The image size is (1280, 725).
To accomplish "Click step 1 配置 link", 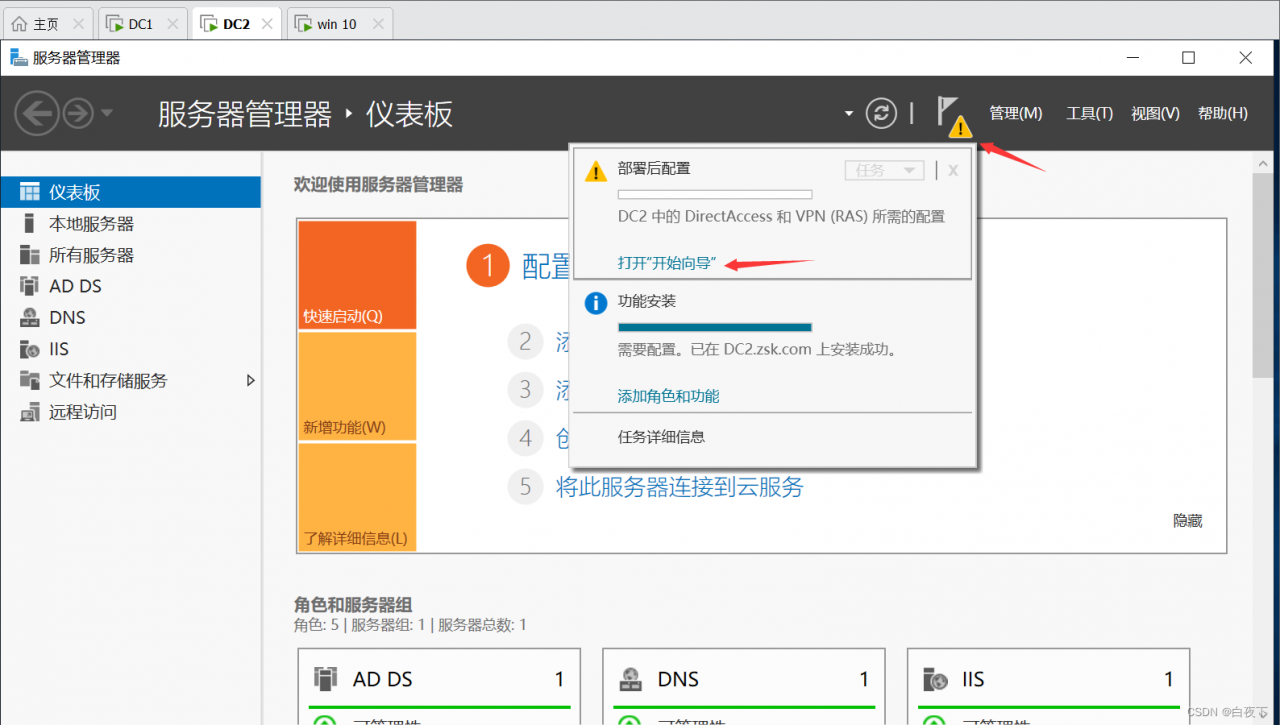I will tap(546, 266).
